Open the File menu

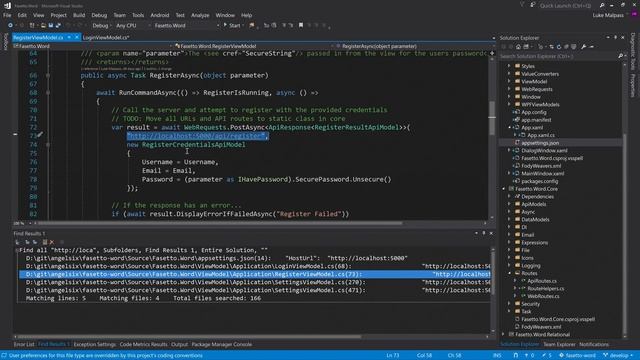7,15
